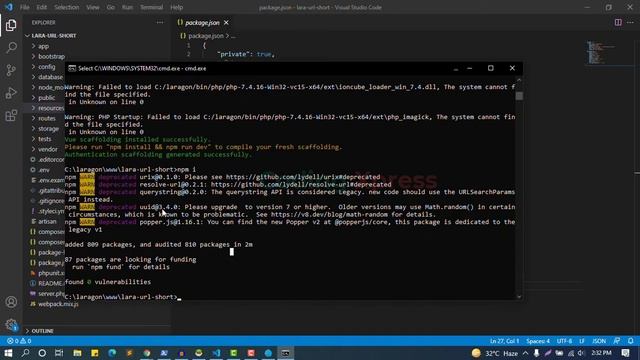
Task: Click the volume icon in system tray
Action: coord(581,353)
